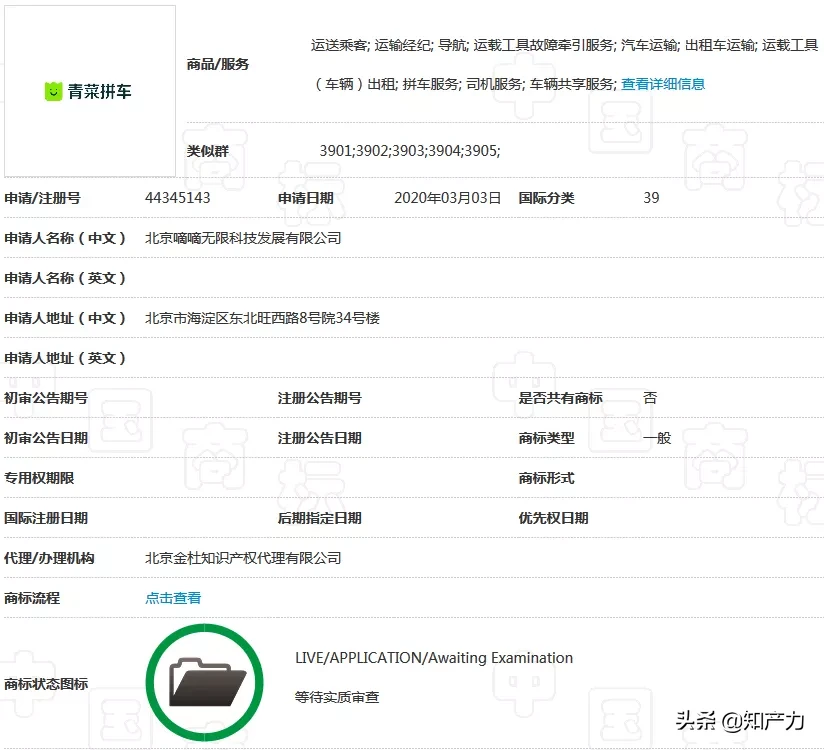Click the 初审公告日期 label
The height and width of the screenshot is (750, 824).
pos(46,438)
